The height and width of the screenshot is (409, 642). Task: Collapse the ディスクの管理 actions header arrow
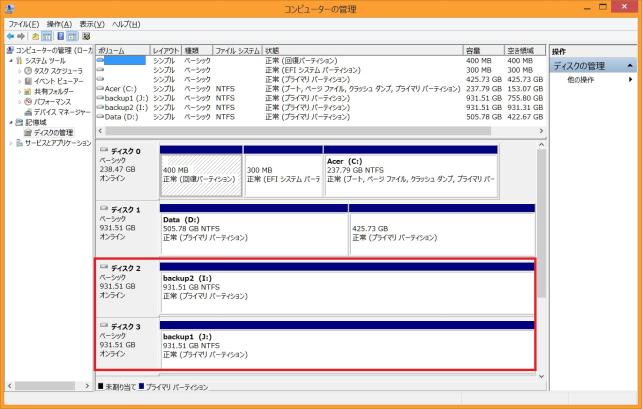coord(630,66)
